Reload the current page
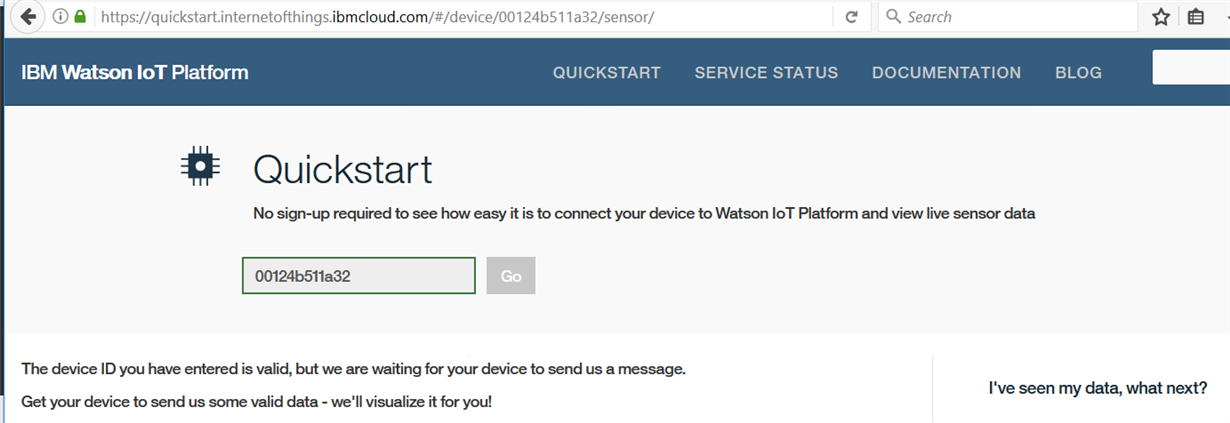Screen dimensions: 1230x423 tap(852, 17)
